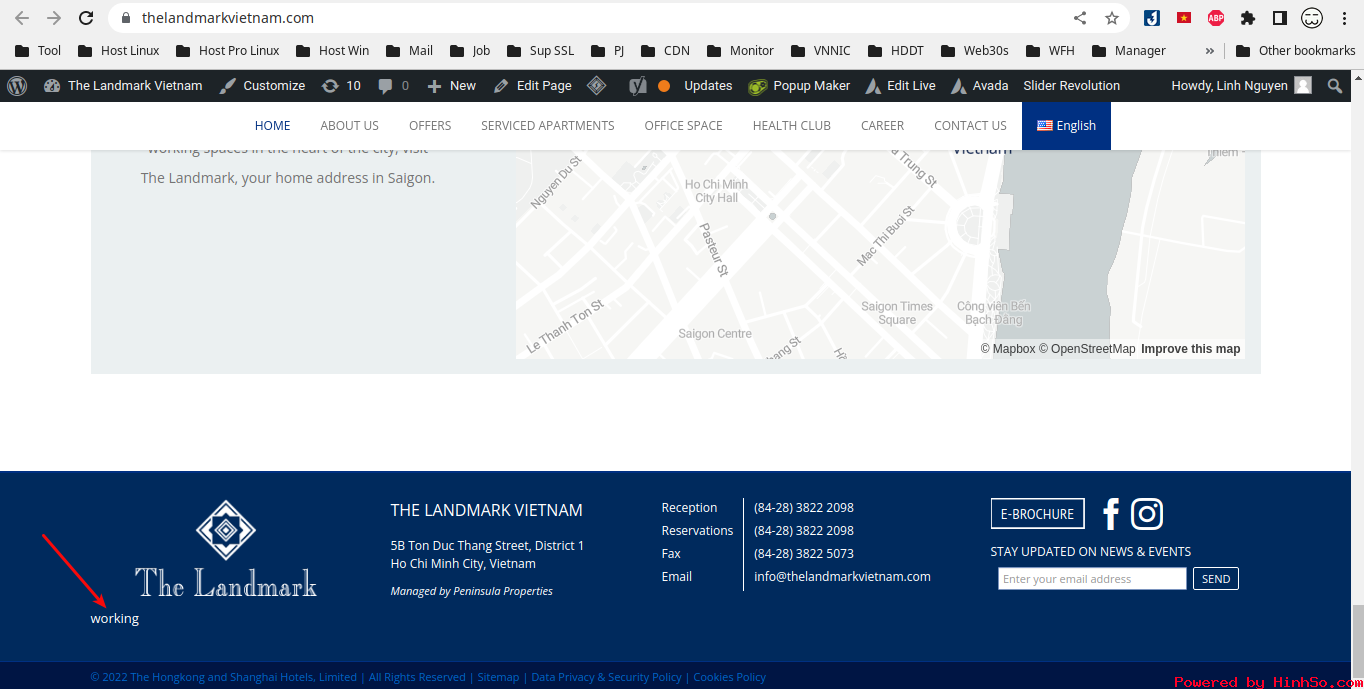Open Chrome three-dot menu

(1344, 18)
